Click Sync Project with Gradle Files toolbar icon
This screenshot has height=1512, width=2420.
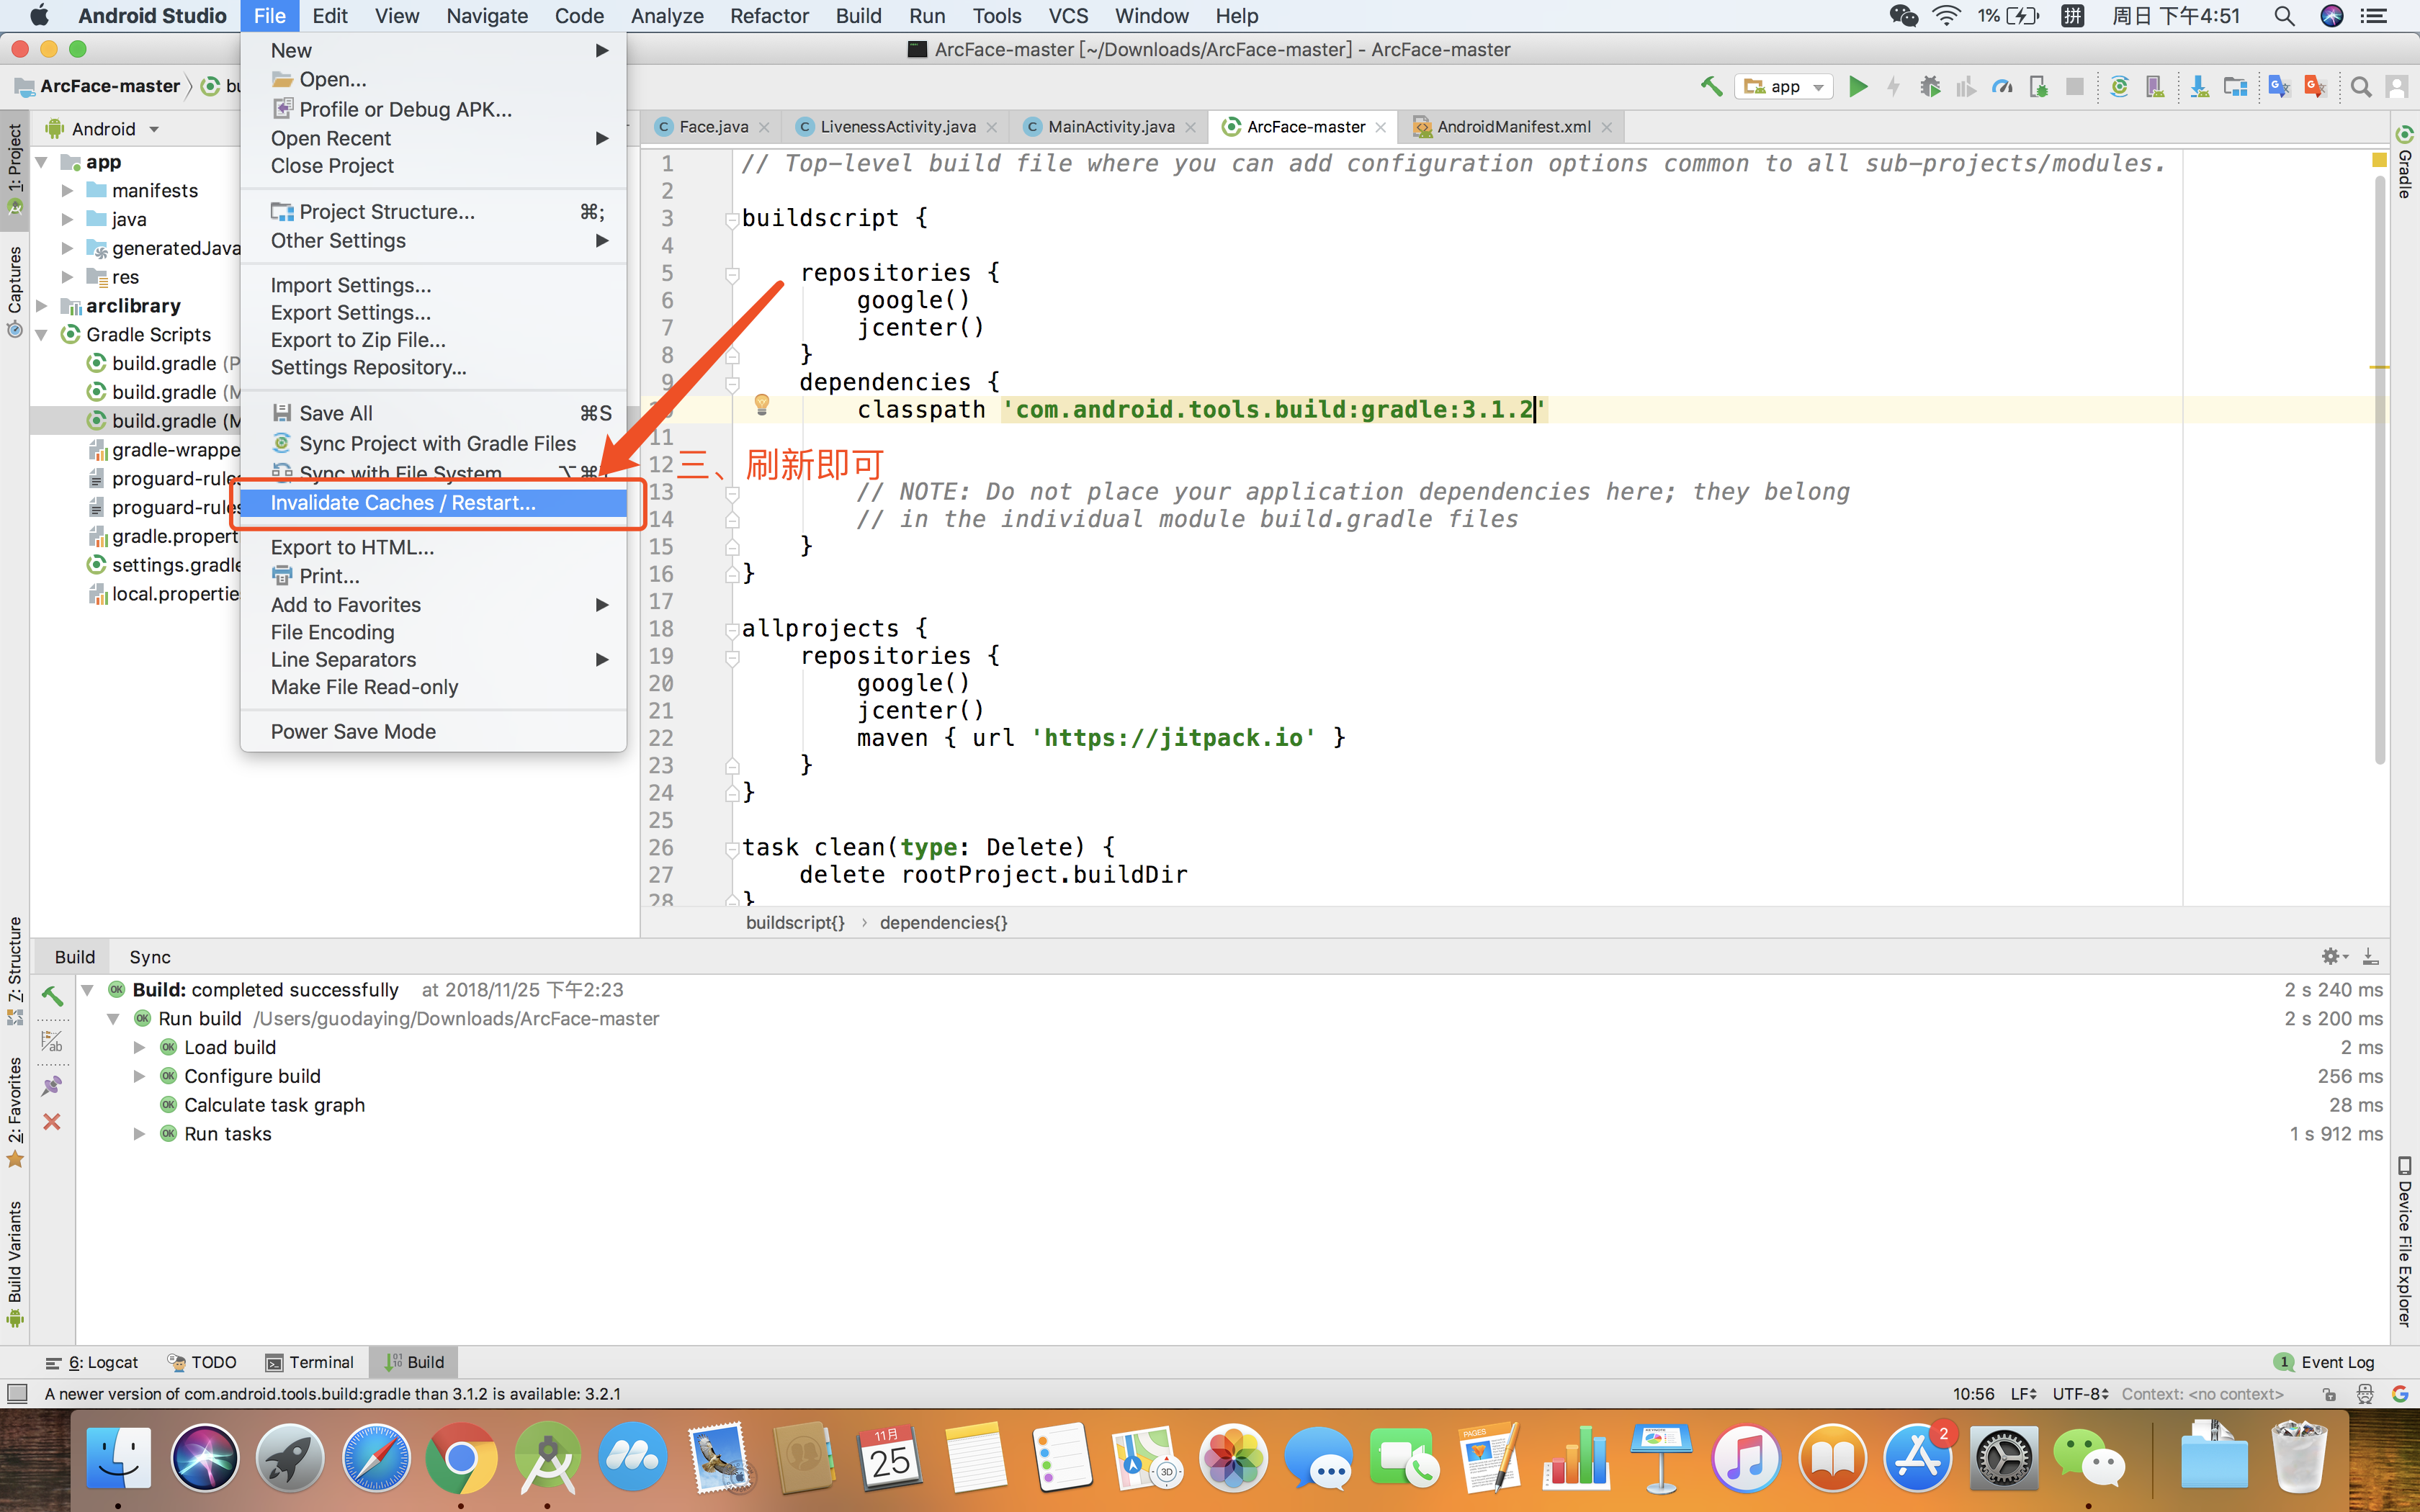click(2118, 87)
